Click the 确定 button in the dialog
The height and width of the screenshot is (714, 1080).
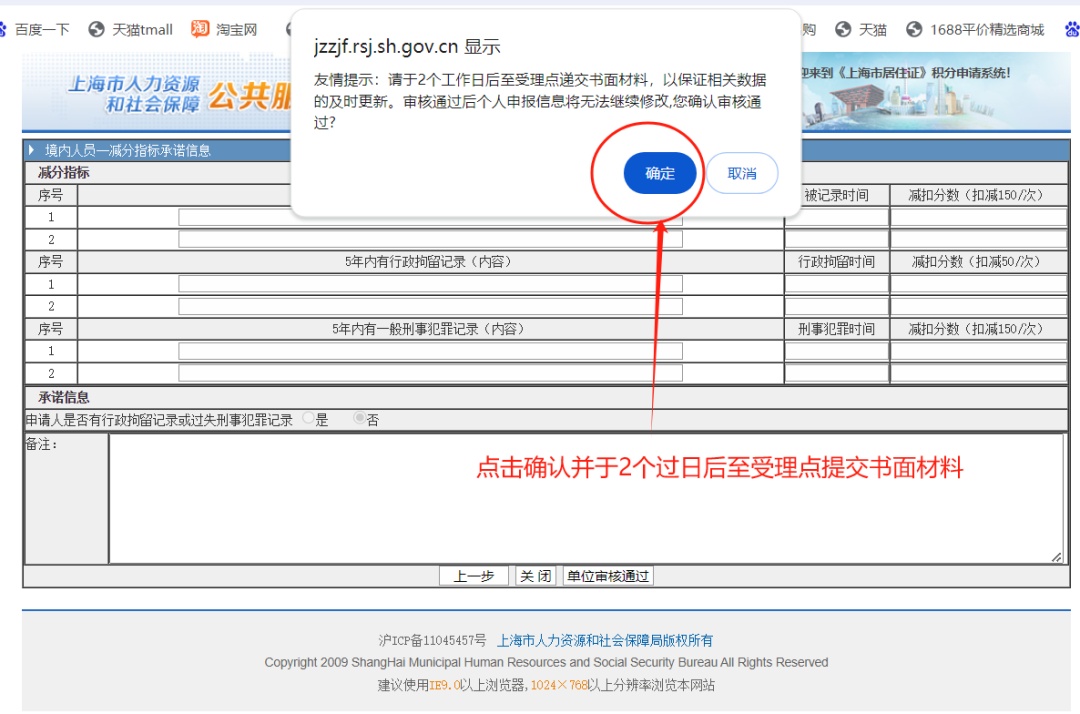tap(659, 173)
